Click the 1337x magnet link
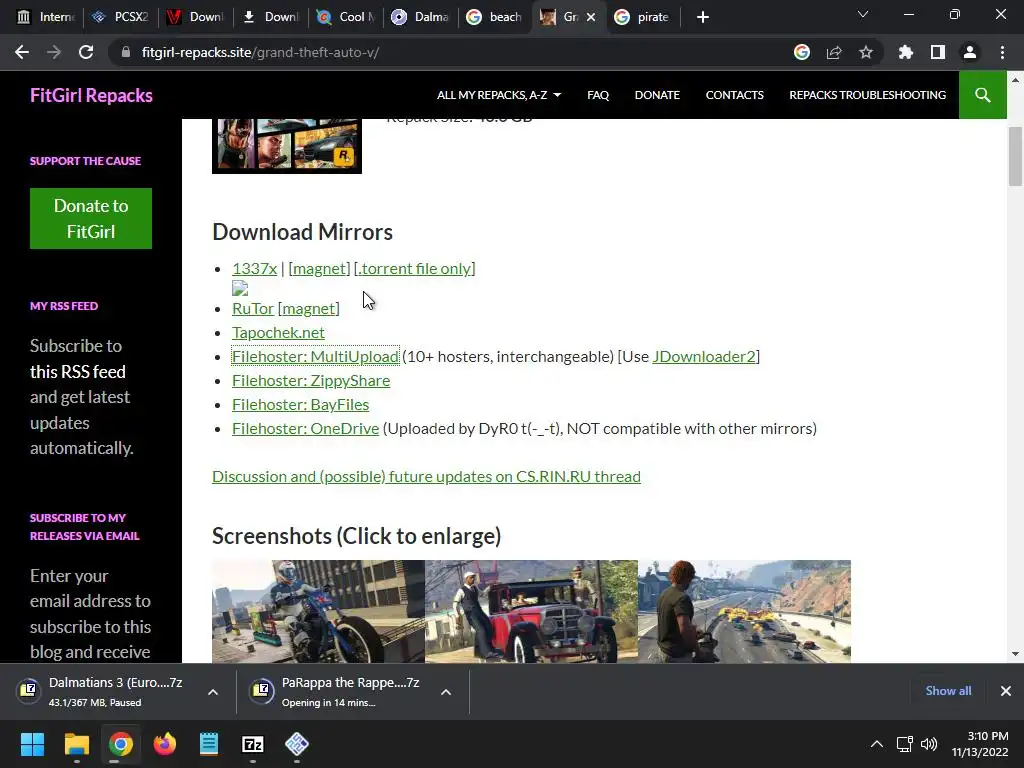 tap(319, 268)
